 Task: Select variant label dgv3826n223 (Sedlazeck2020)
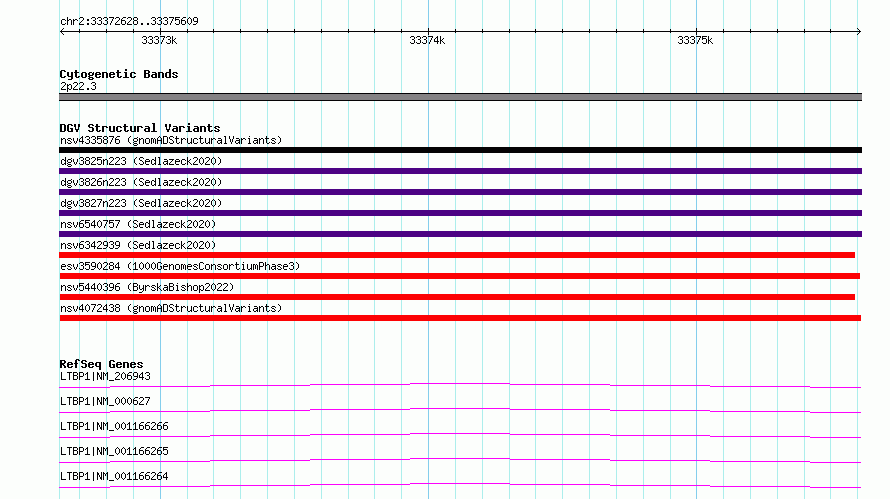pos(141,182)
